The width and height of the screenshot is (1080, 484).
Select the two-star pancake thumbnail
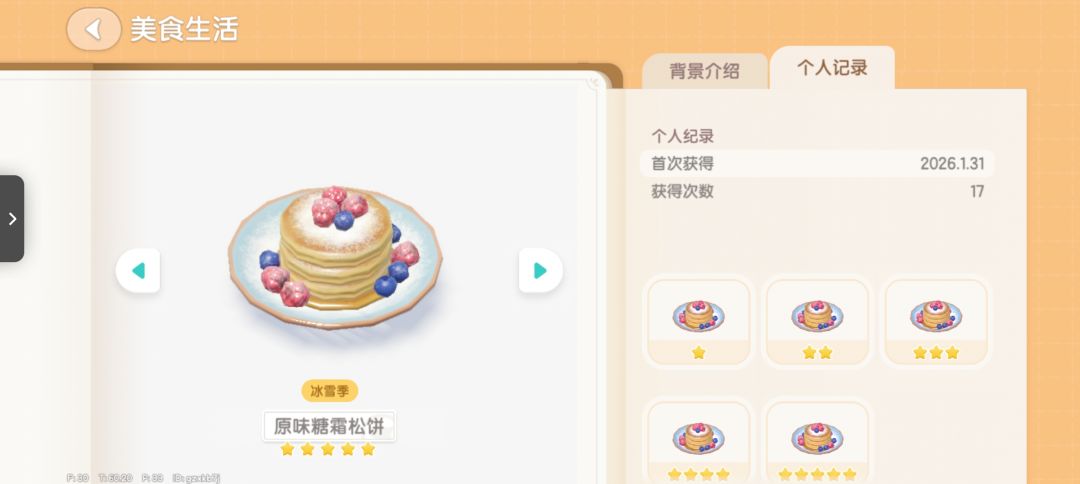(x=817, y=322)
